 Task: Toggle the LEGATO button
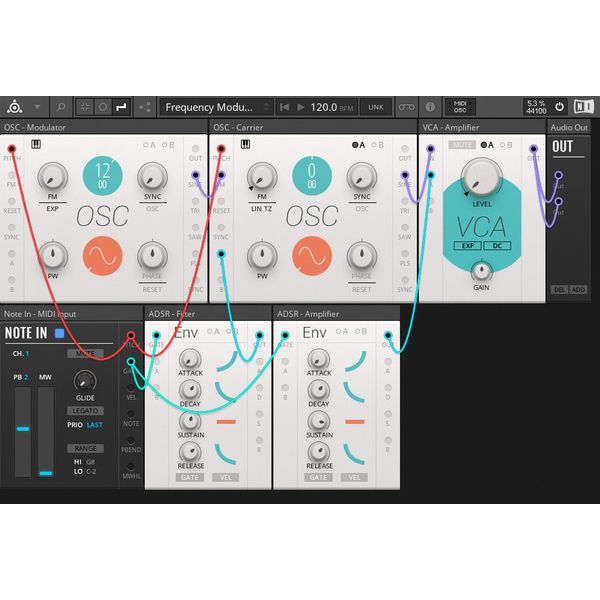(85, 411)
